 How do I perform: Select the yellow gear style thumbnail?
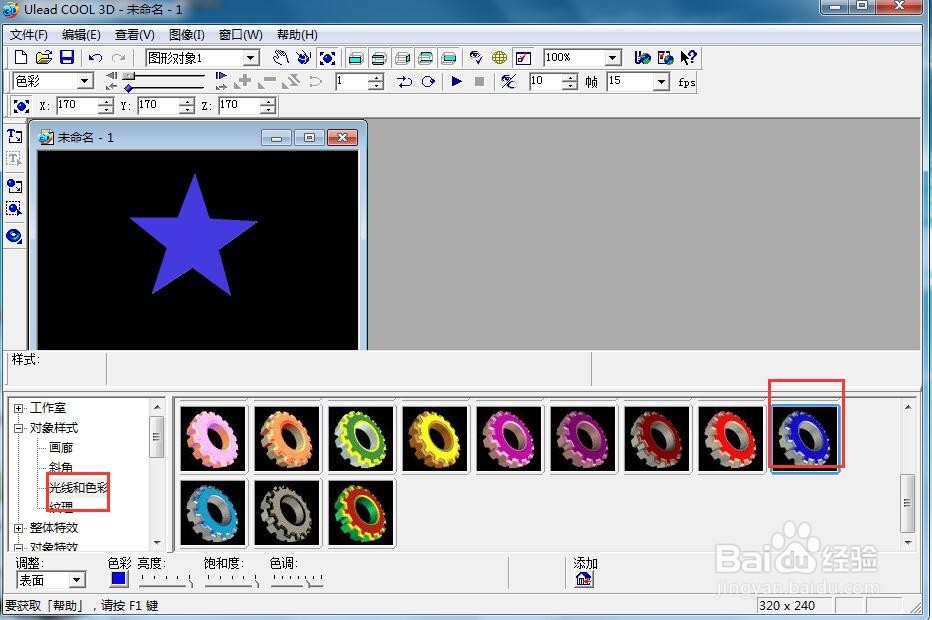coord(435,439)
